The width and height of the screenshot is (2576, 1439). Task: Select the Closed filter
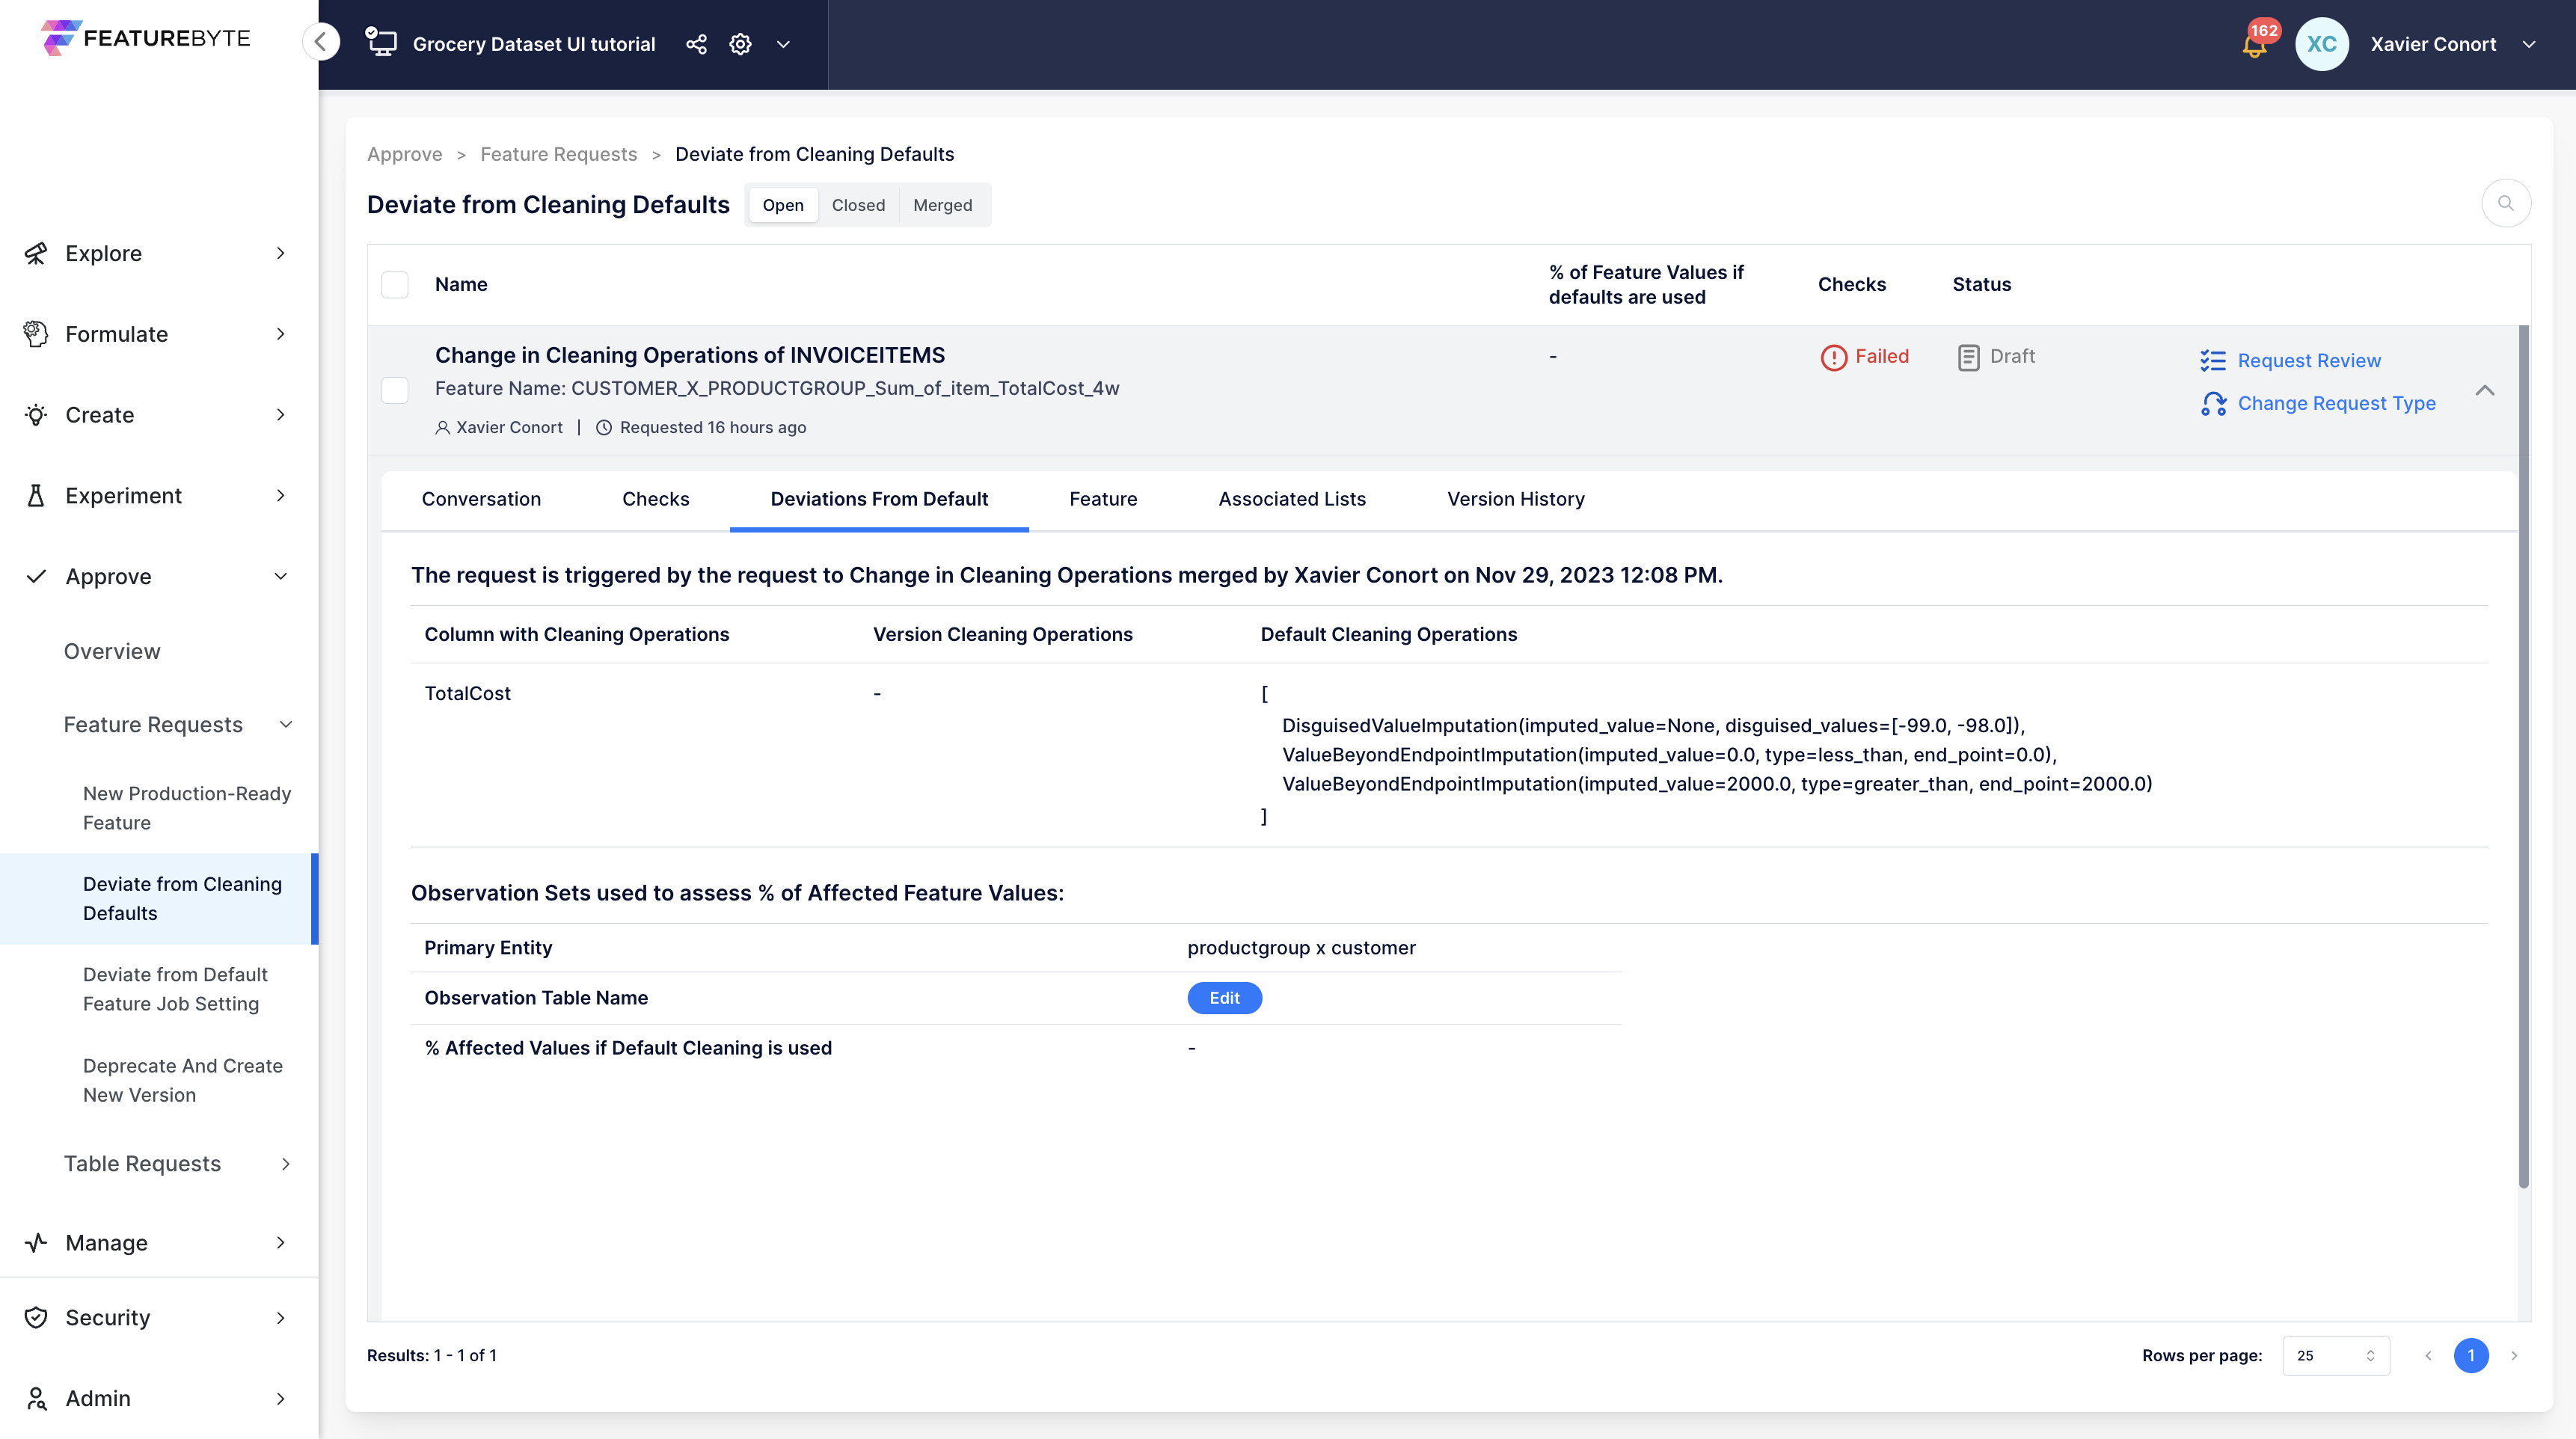coord(858,205)
